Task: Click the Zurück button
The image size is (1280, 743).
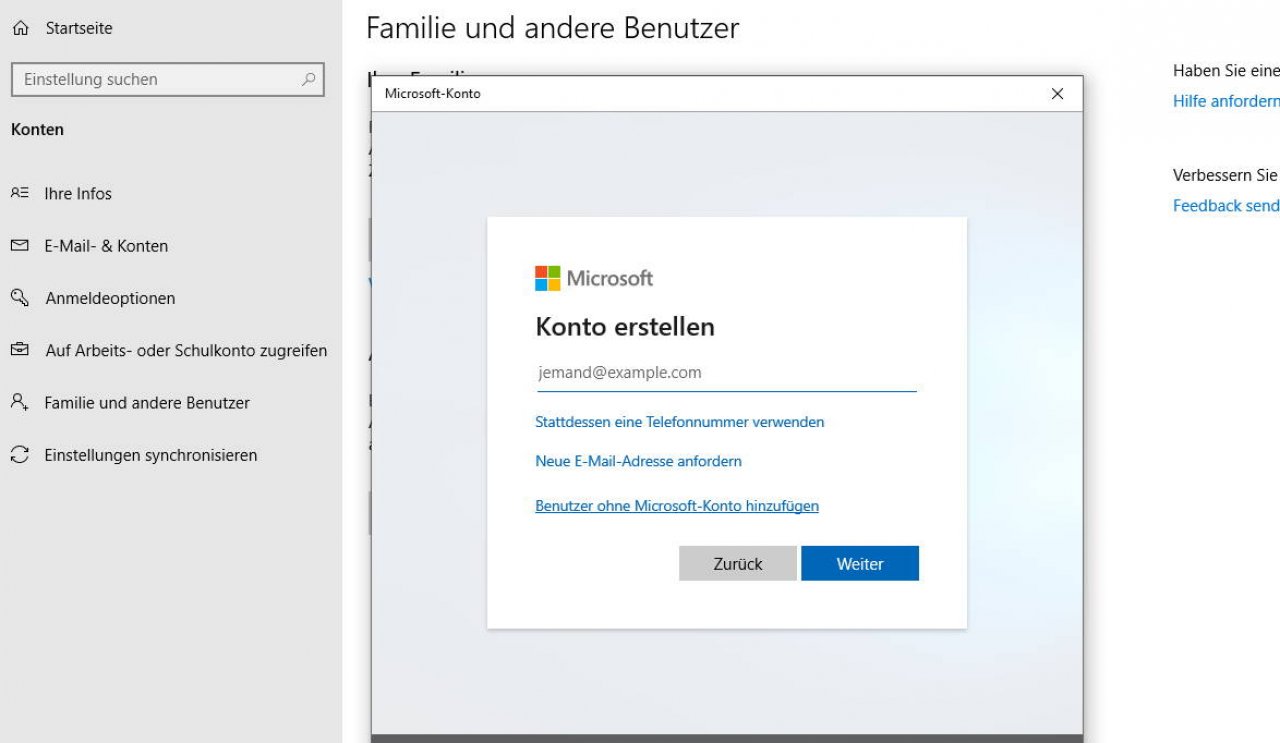Action: (738, 563)
